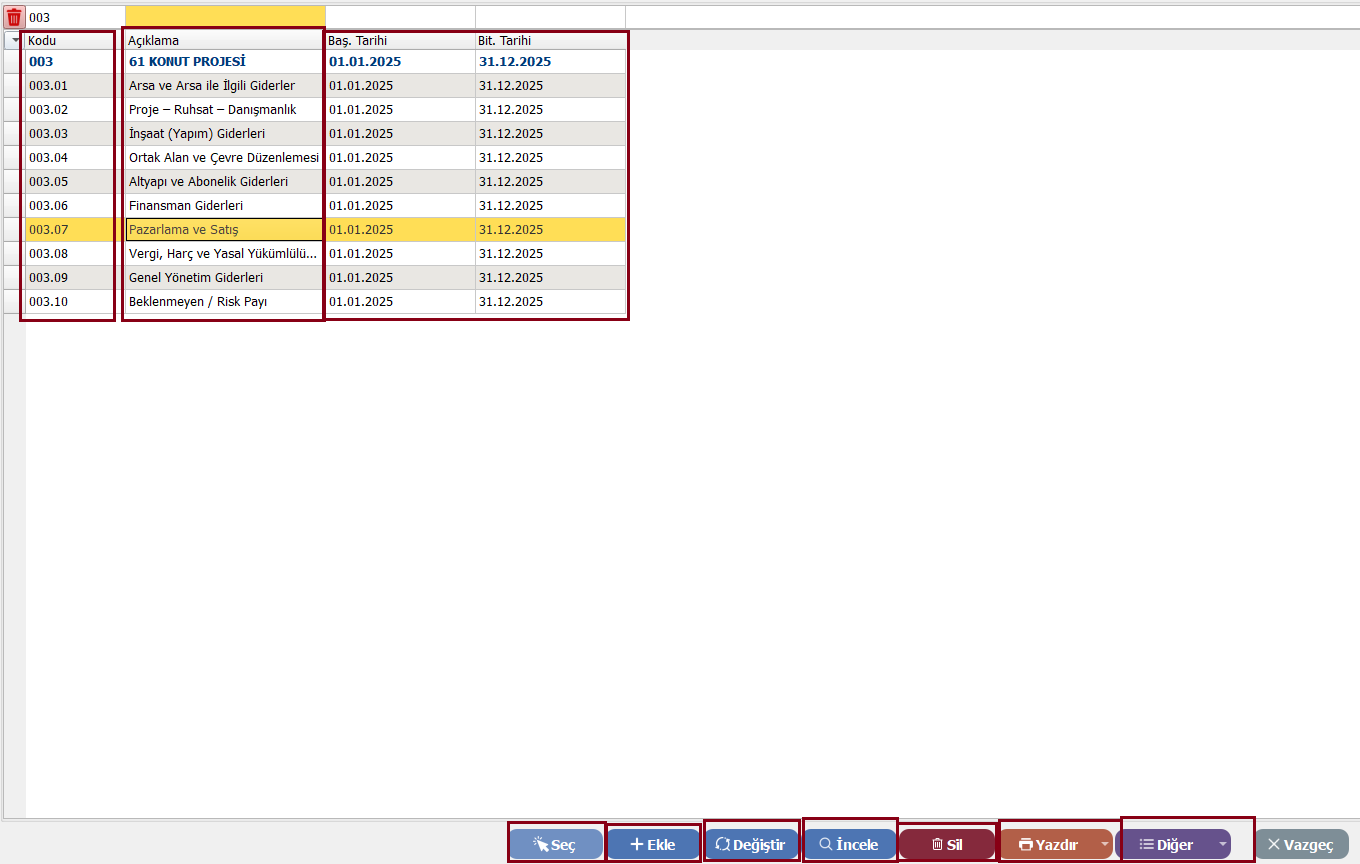Click the Diğer button
The image size is (1360, 864).
coord(1166,844)
